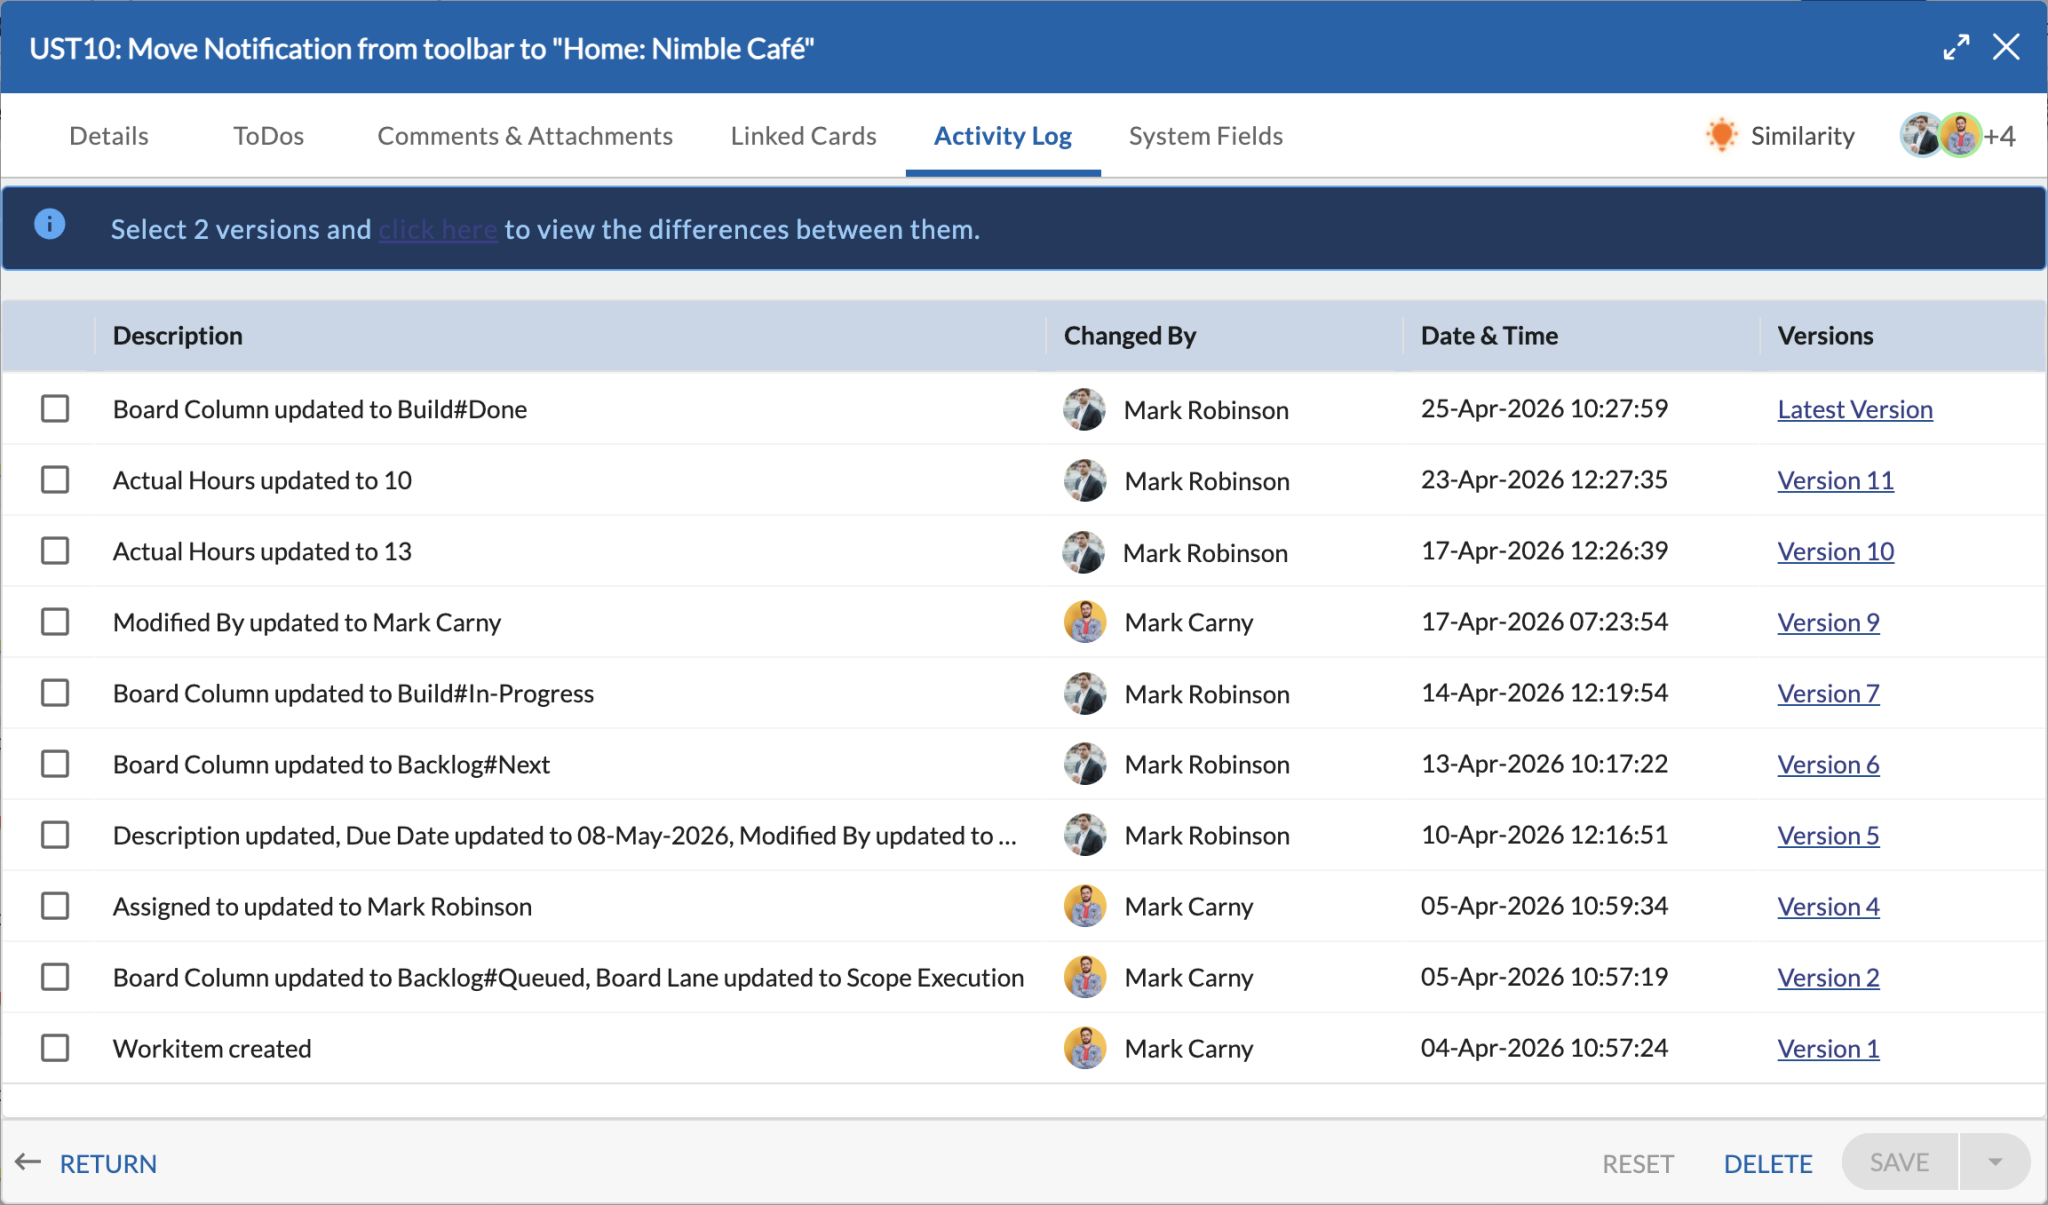Click Mark Robinson's avatar in Build#Done row
This screenshot has width=2048, height=1205.
(1084, 409)
